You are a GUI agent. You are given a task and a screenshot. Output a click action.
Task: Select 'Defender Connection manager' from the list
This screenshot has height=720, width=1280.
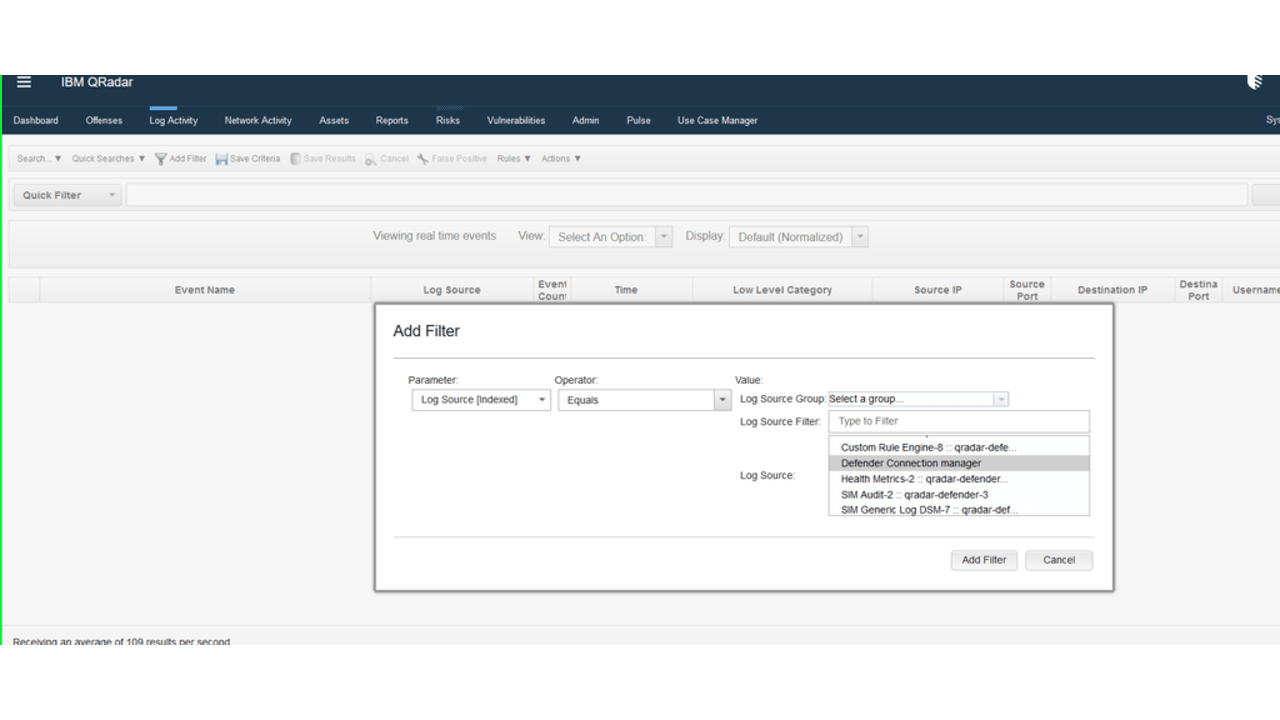pyautogui.click(x=910, y=462)
